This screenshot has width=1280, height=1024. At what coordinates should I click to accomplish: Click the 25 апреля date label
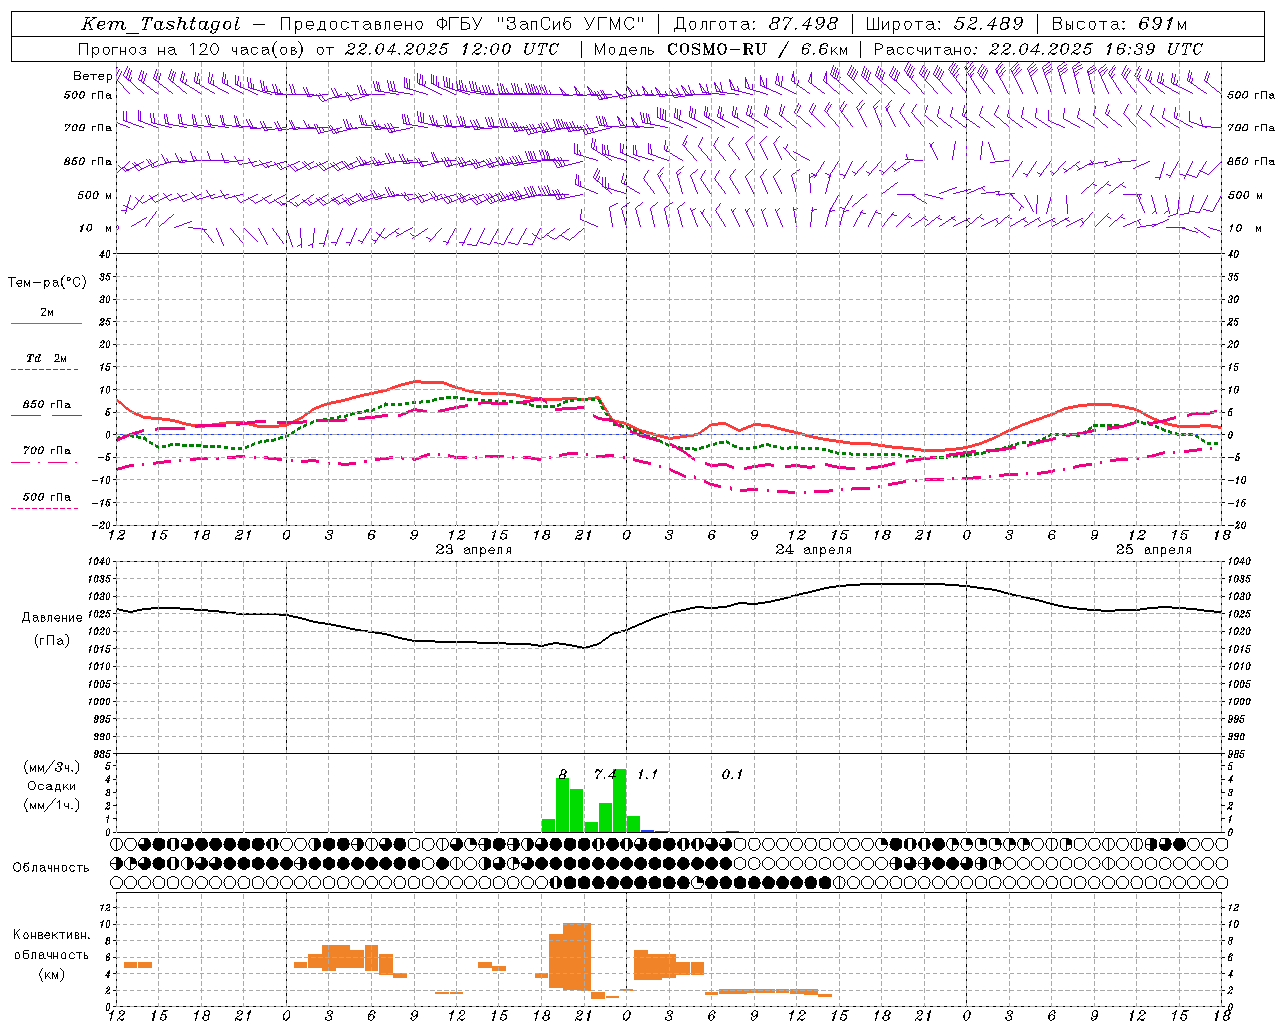pos(1154,549)
